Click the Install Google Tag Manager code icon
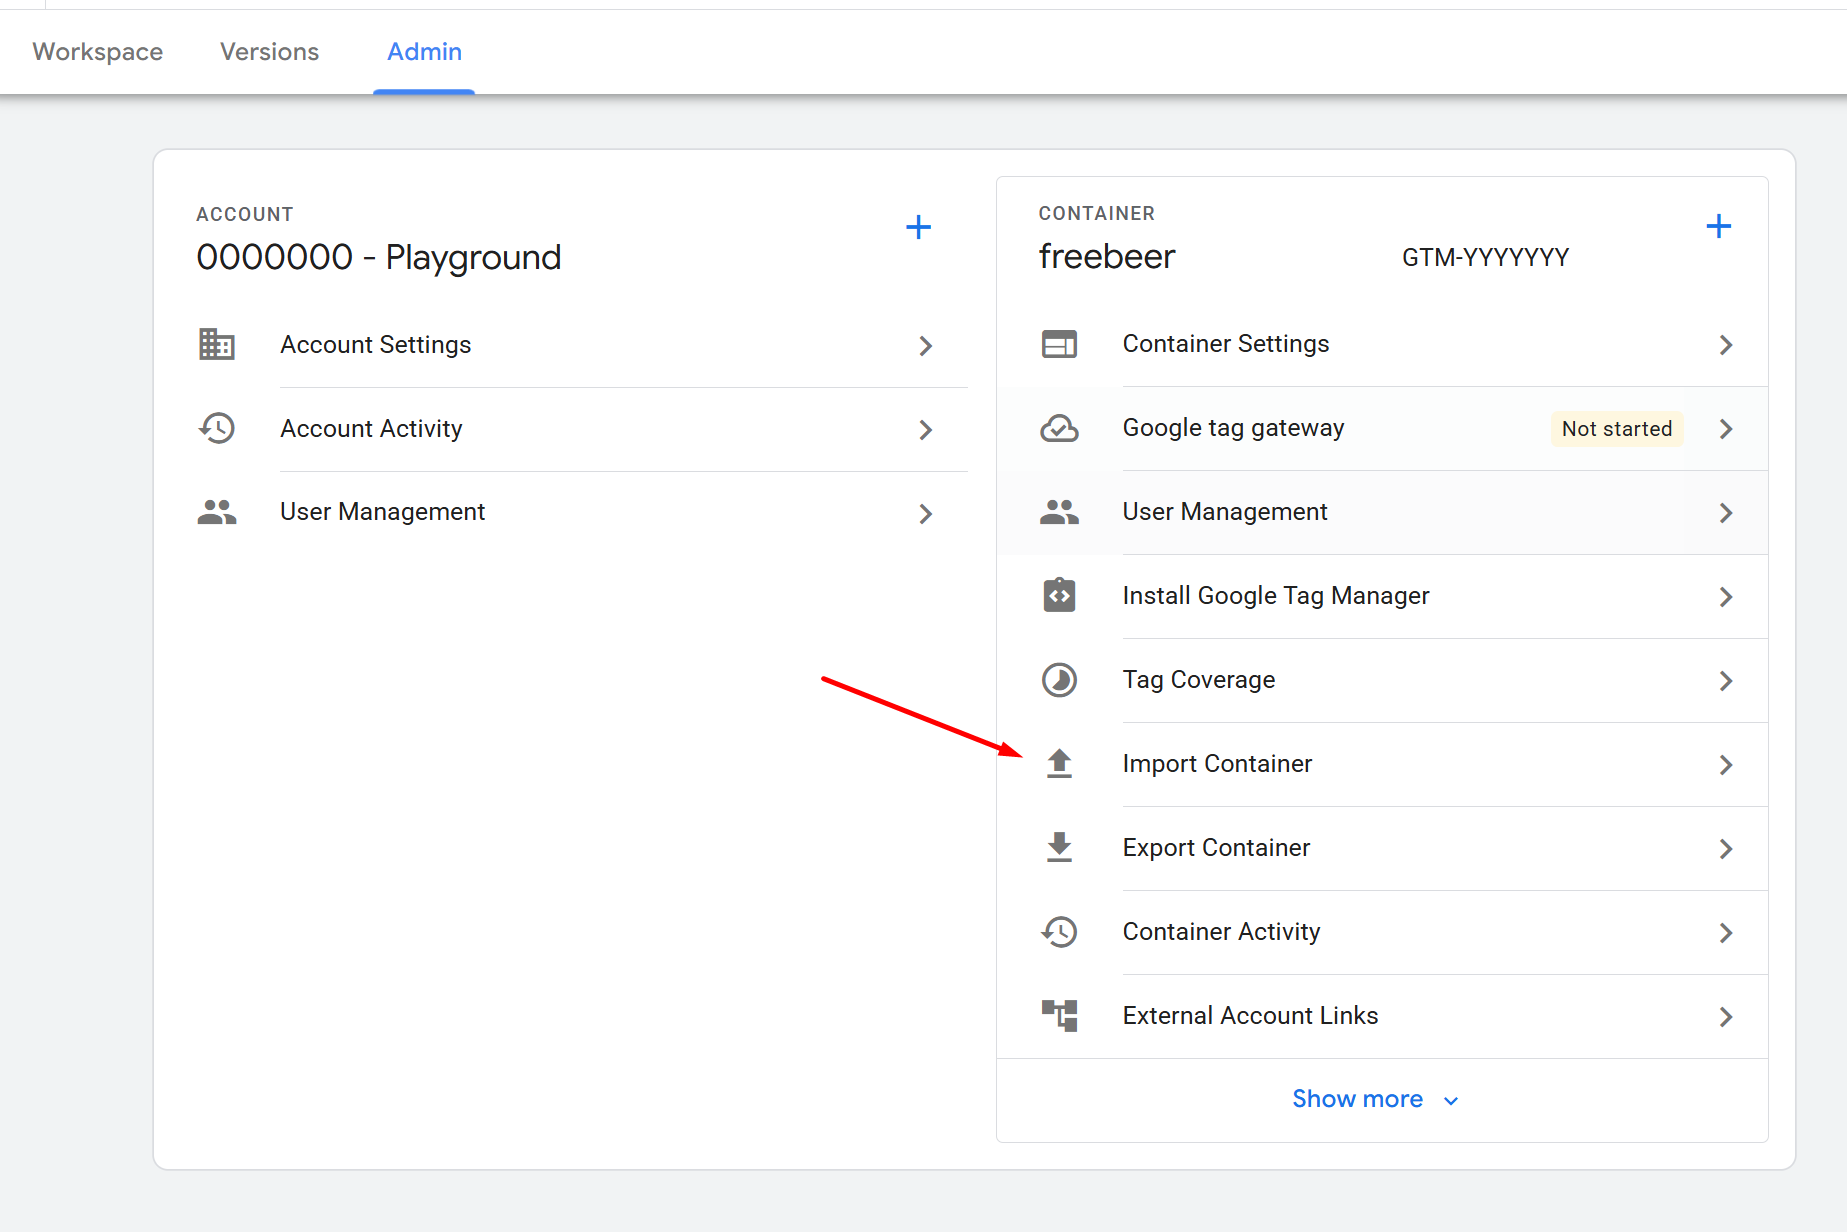1847x1232 pixels. click(x=1059, y=595)
